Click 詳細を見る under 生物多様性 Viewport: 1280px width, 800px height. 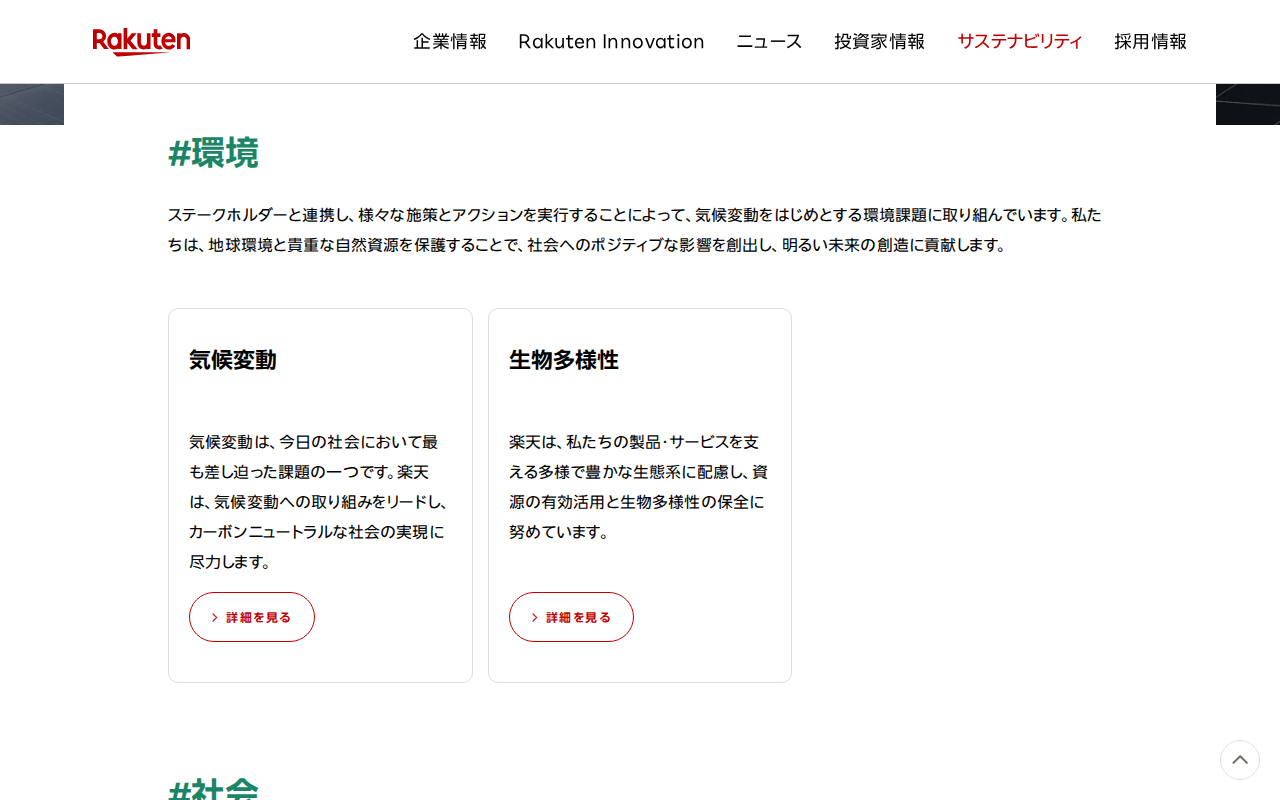point(571,617)
